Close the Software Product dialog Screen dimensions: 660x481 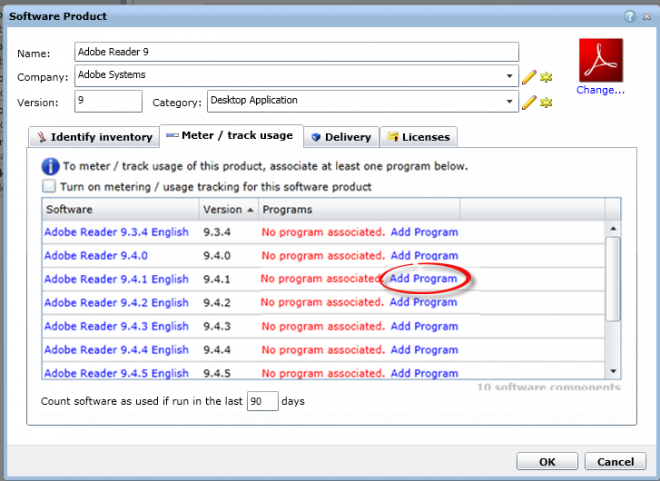tap(647, 17)
